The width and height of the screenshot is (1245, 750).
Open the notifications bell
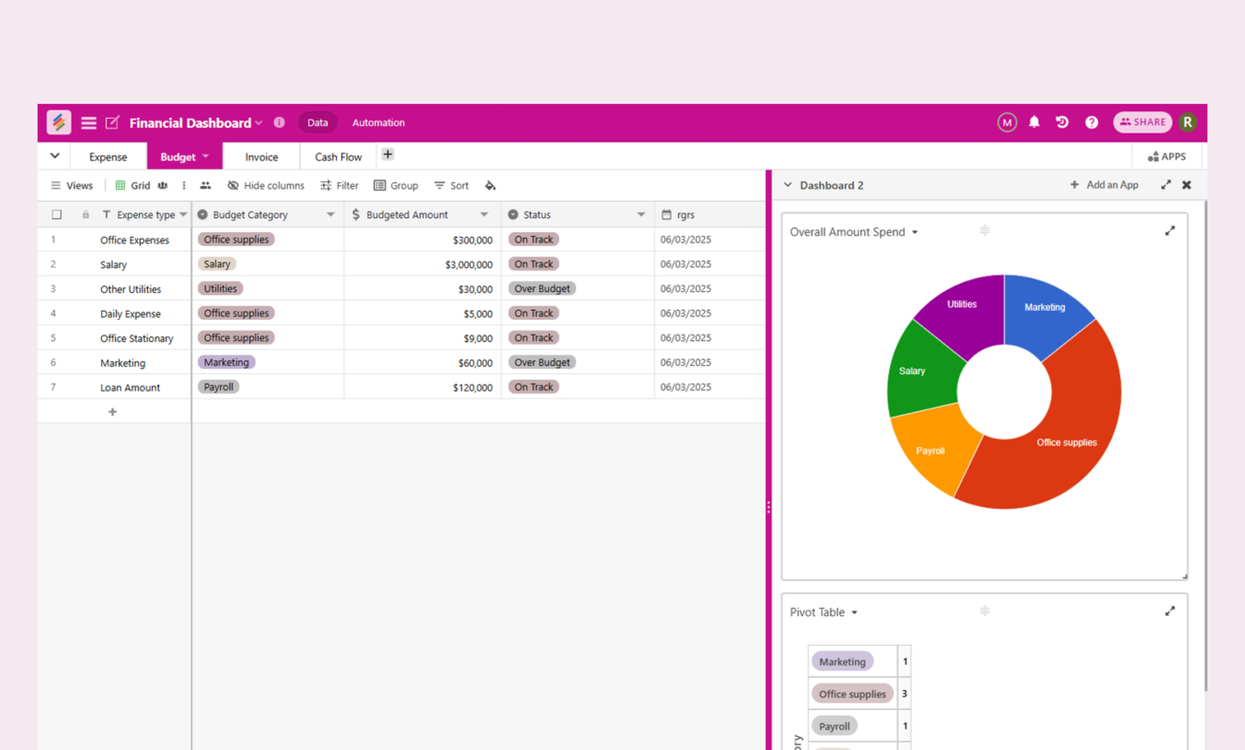[x=1034, y=122]
